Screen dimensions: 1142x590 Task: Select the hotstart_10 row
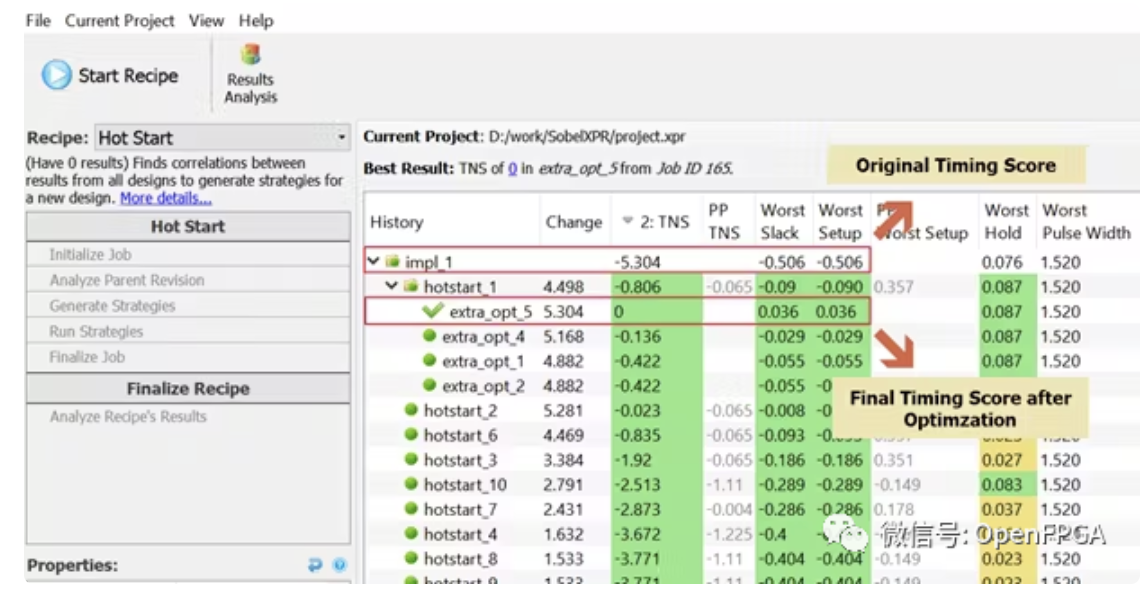[465, 485]
